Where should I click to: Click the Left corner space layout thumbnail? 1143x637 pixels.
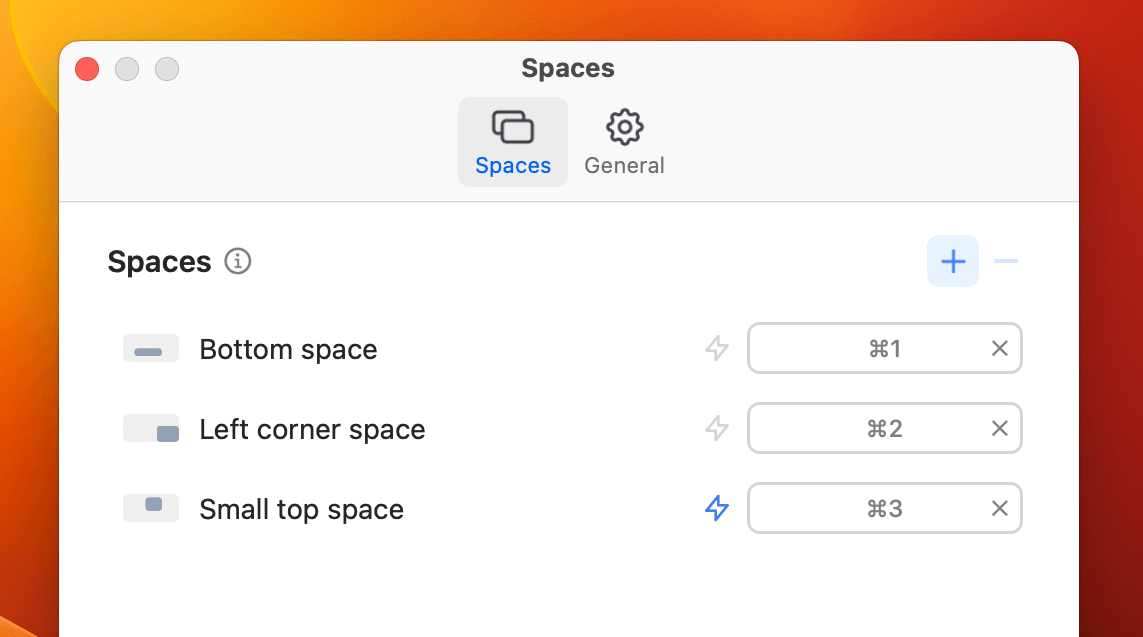[150, 428]
